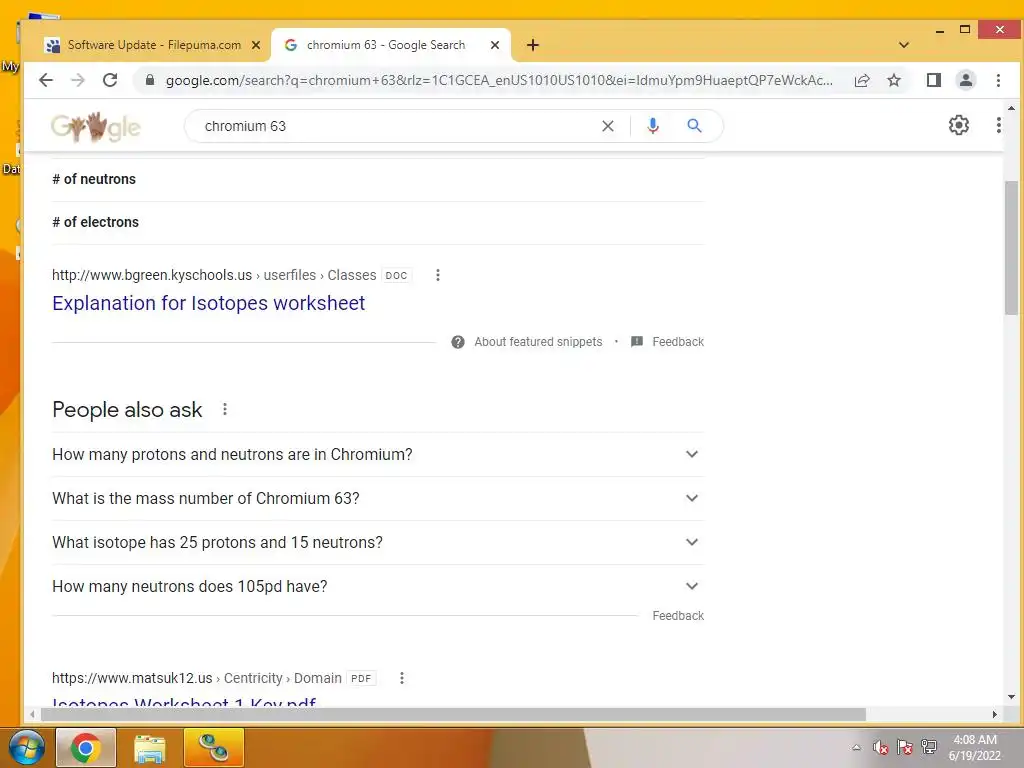This screenshot has width=1024, height=768.
Task: Switch to Software Update - Filepuma.com tab
Action: 154,45
